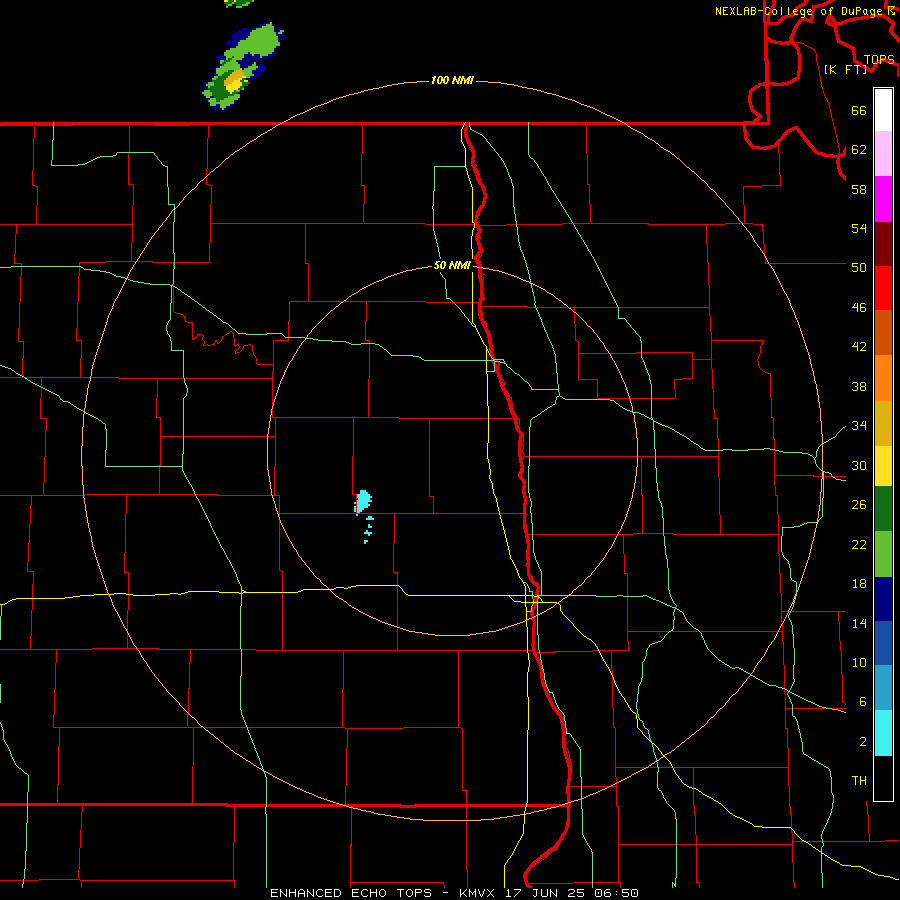Click the legend value 14
900x900 pixels.
(x=859, y=623)
